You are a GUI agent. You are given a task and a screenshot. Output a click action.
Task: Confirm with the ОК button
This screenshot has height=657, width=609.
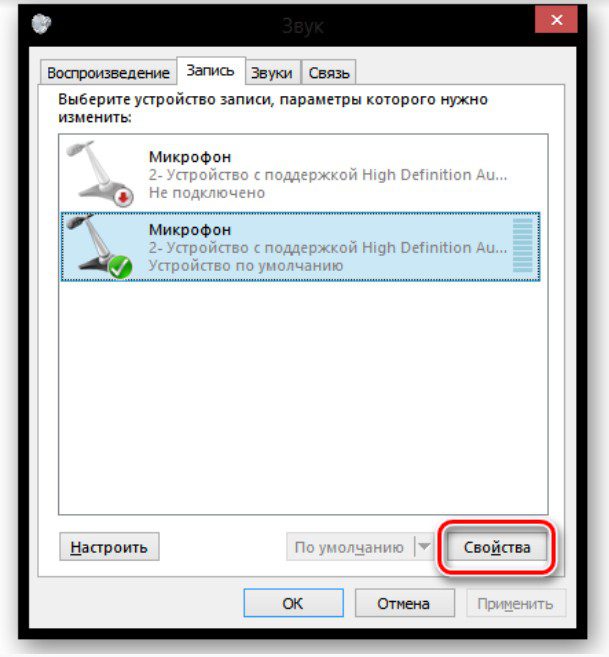[293, 603]
